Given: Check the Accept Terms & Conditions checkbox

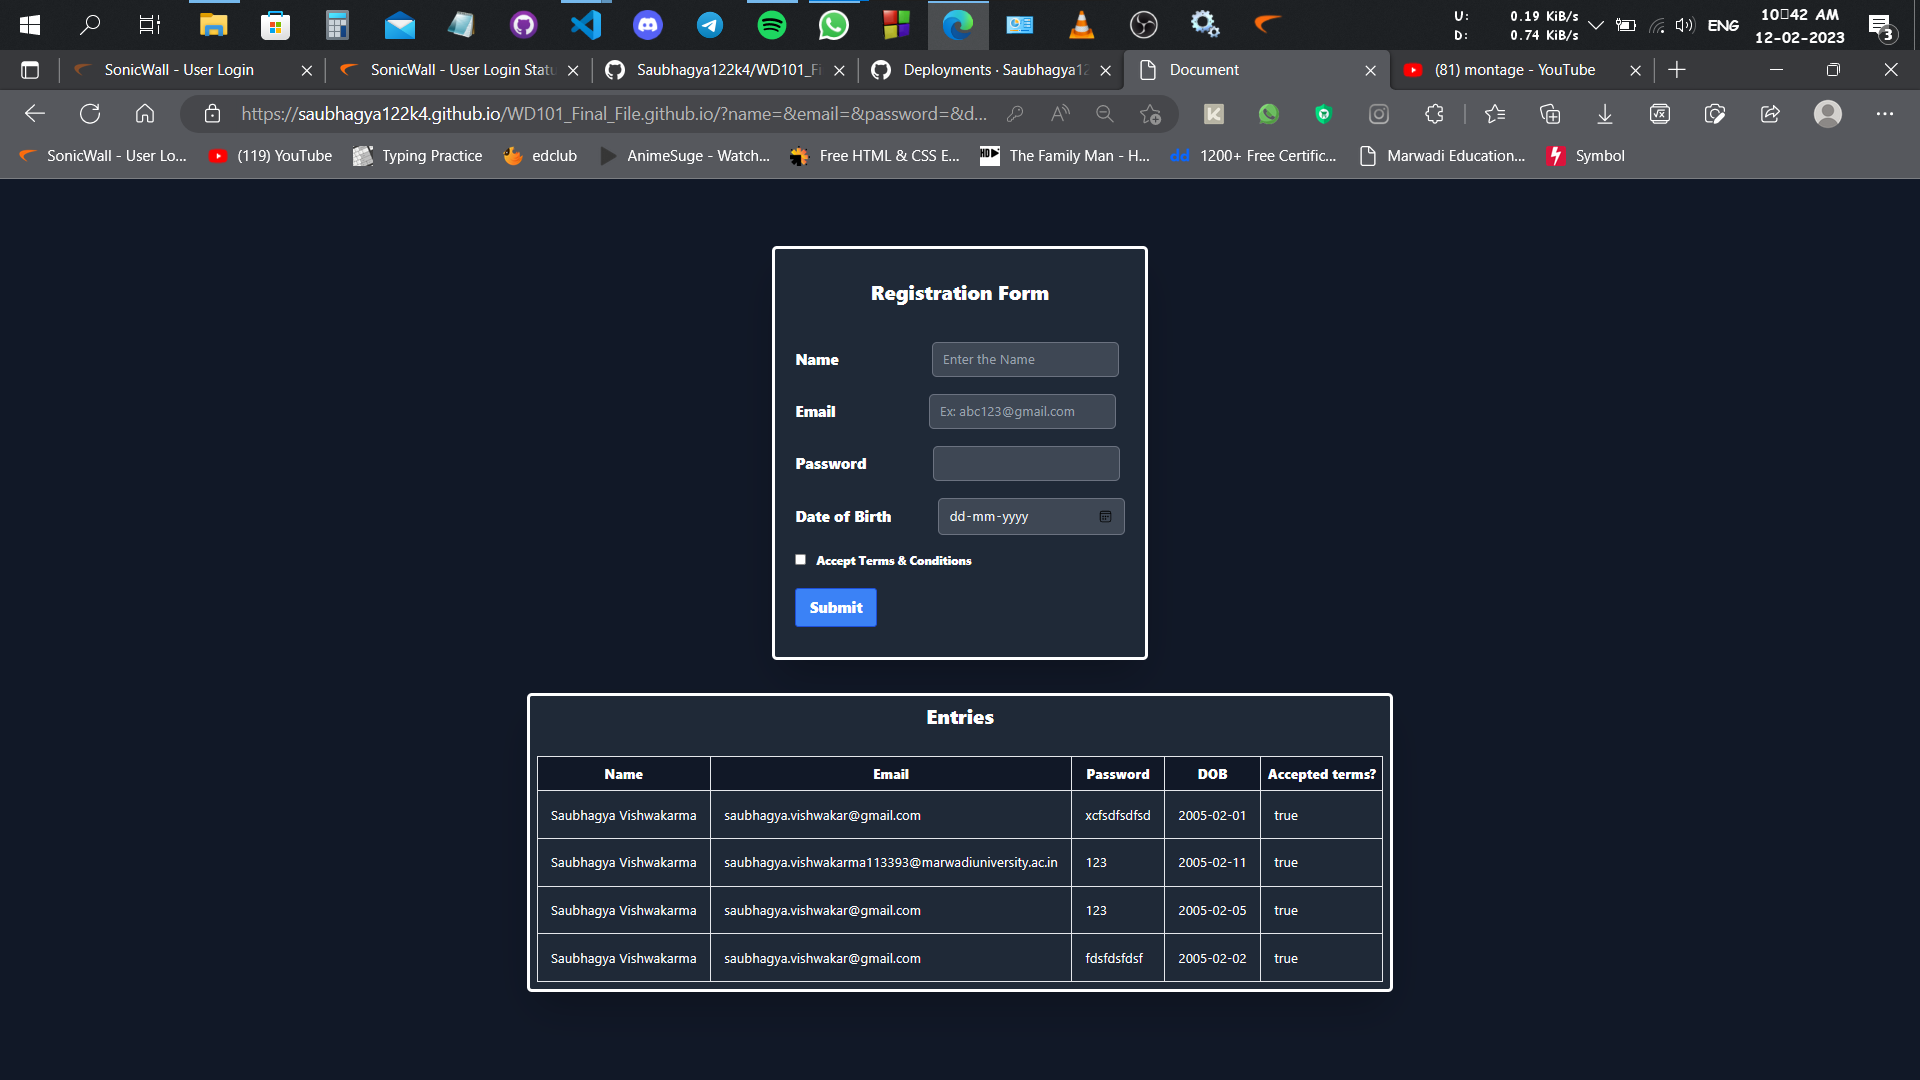Looking at the screenshot, I should pos(800,560).
